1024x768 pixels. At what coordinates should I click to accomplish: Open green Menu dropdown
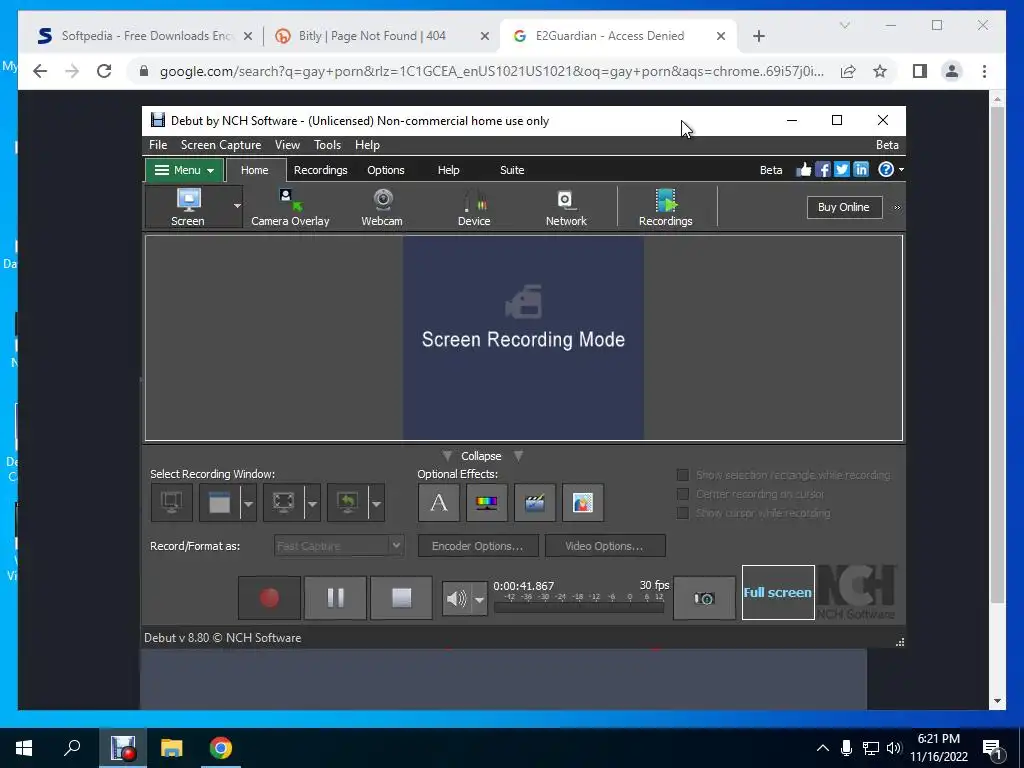coord(185,170)
